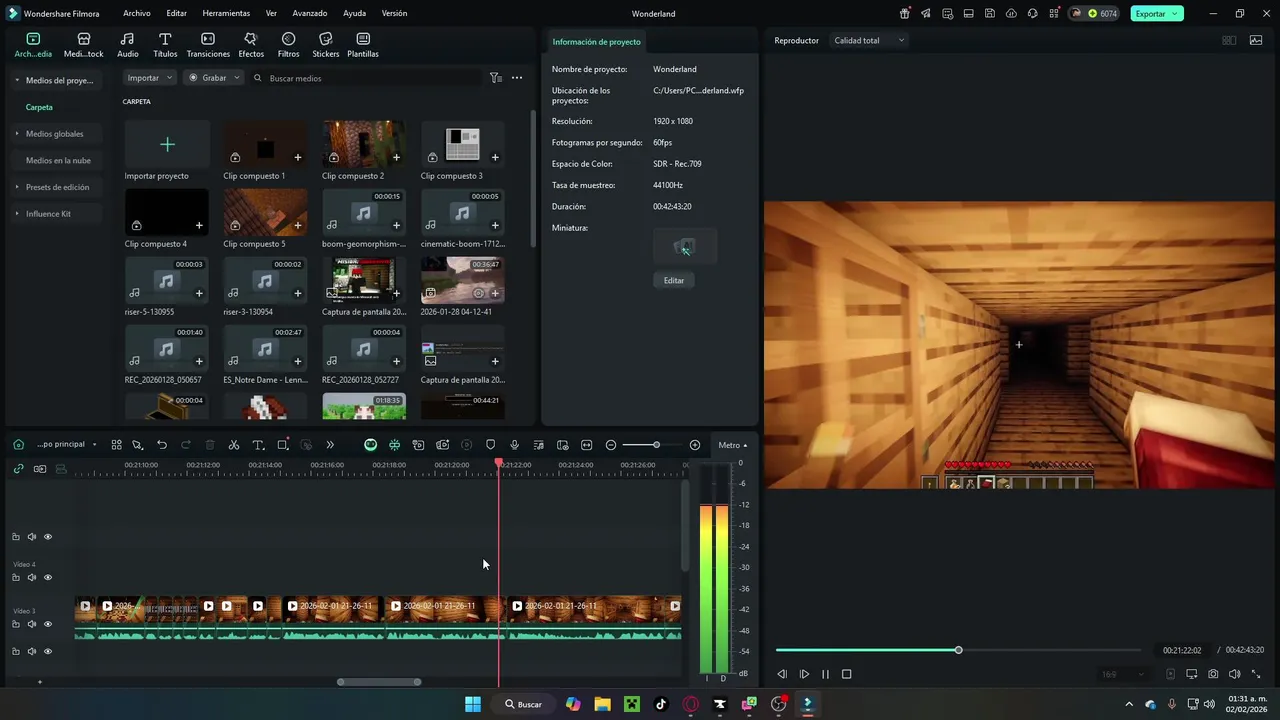Expand Medios globales section
This screenshot has width=1280, height=720.
(17, 134)
